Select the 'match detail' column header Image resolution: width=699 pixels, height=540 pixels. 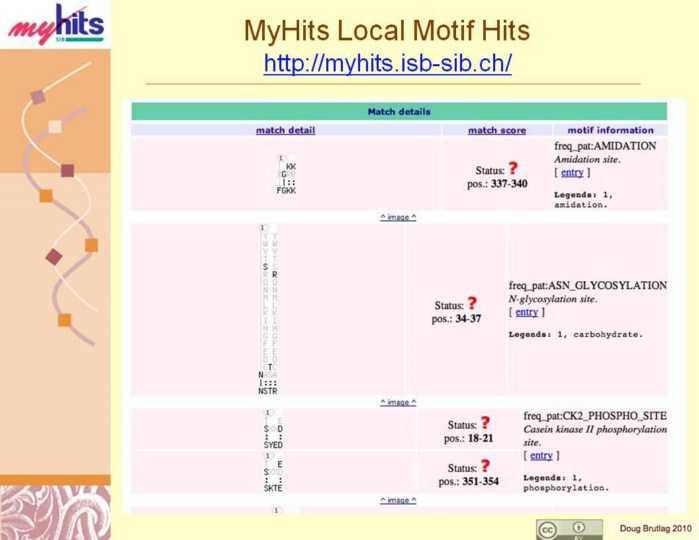pos(285,130)
